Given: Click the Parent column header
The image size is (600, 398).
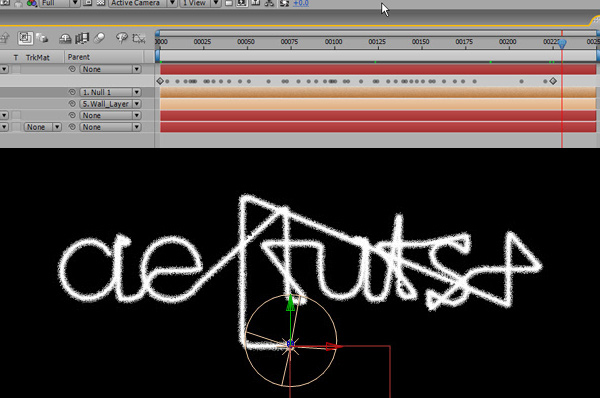Looking at the screenshot, I should (78, 57).
